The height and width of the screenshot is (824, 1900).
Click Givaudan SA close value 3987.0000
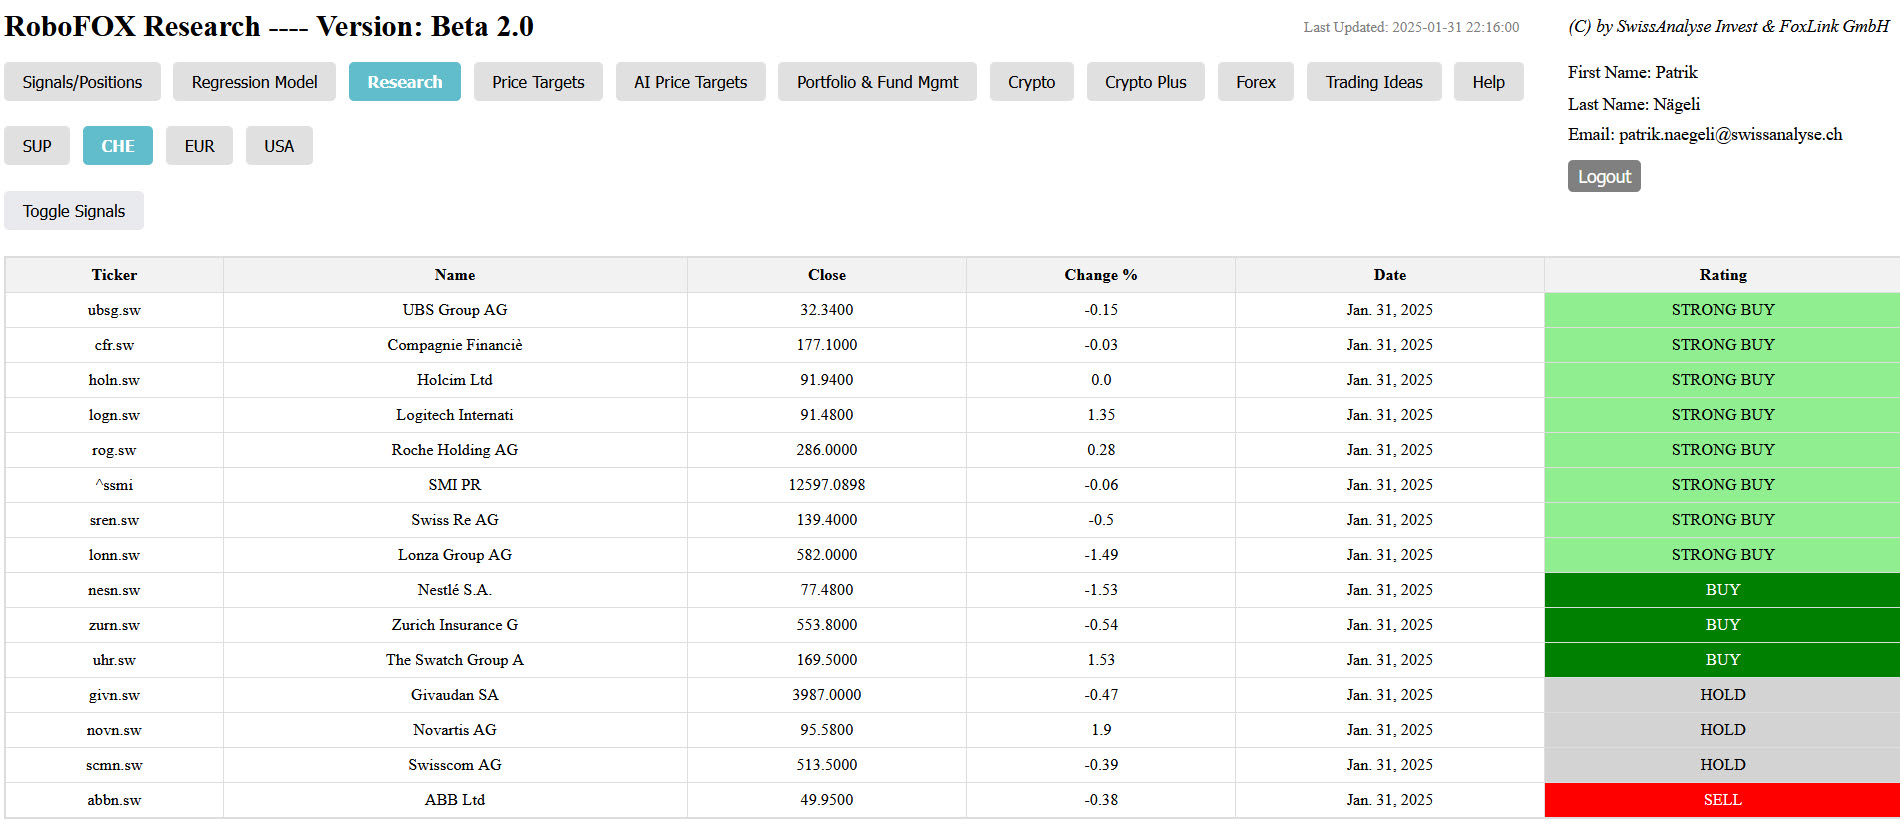(x=827, y=695)
